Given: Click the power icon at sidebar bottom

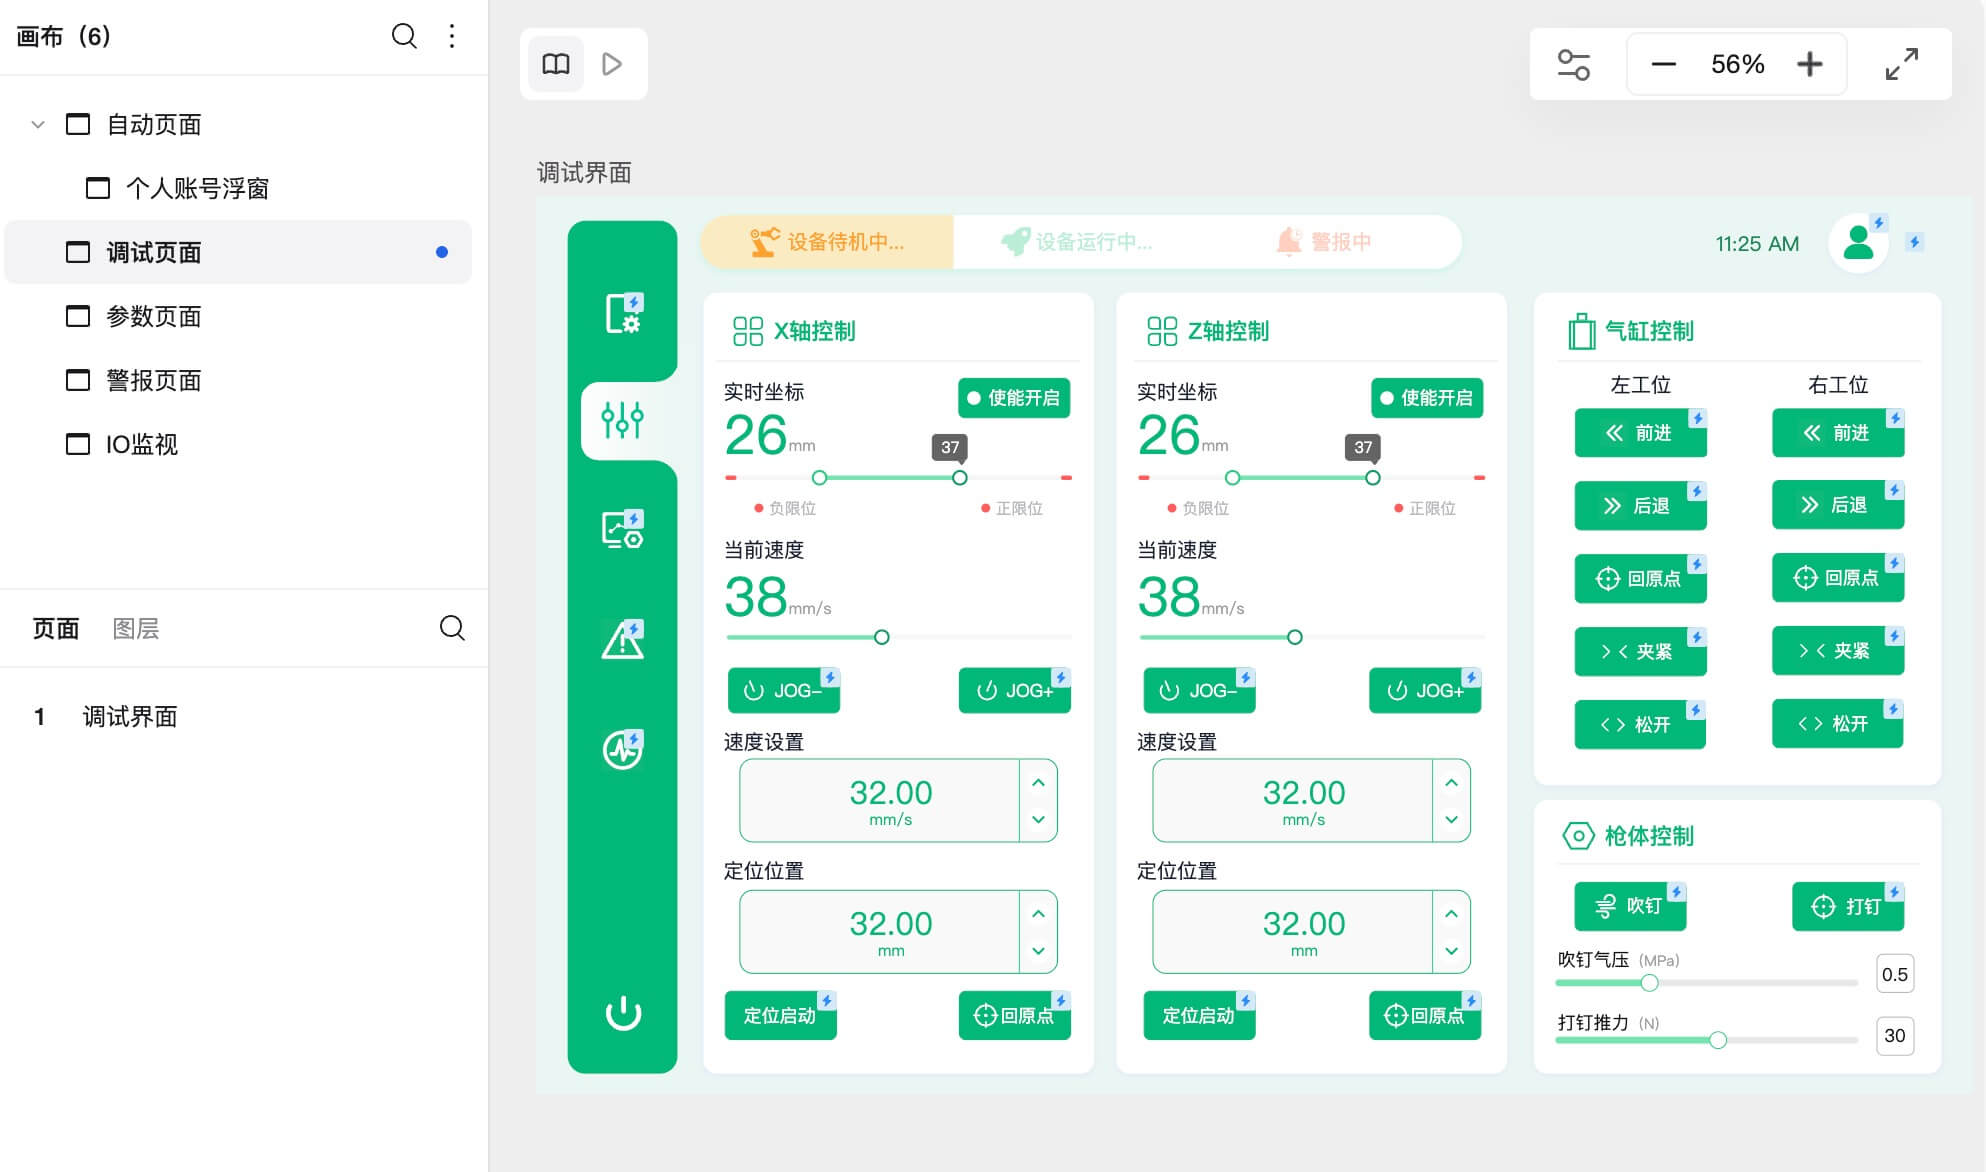Looking at the screenshot, I should click(x=623, y=1012).
